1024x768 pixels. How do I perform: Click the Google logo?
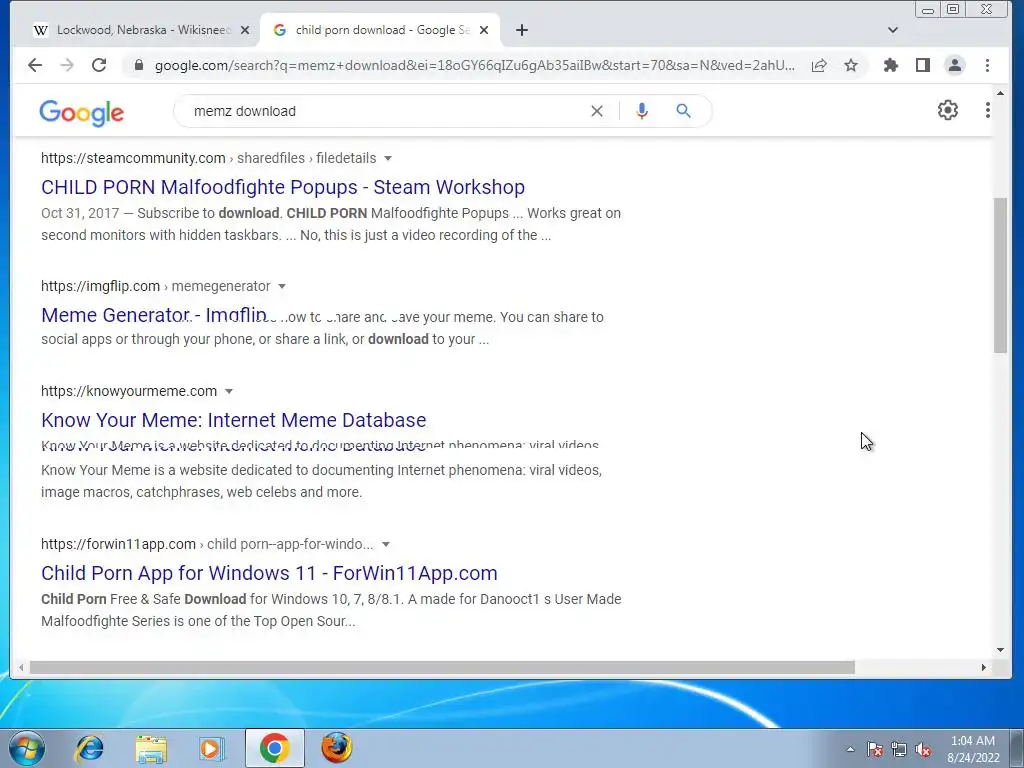click(82, 112)
